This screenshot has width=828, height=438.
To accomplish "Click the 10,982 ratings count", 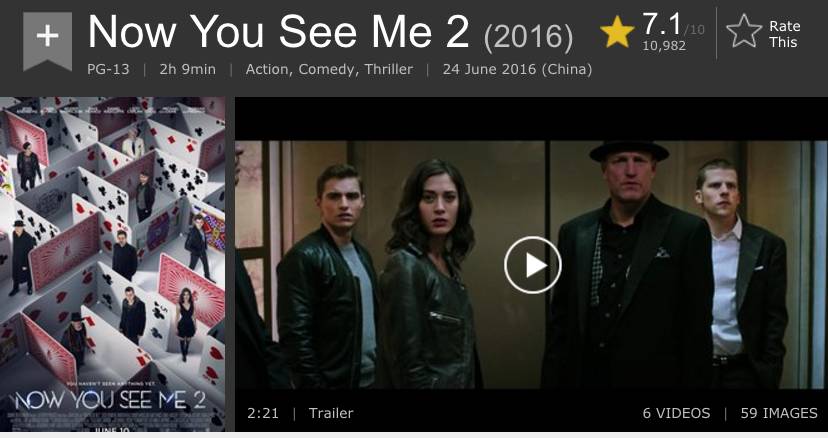I will pyautogui.click(x=664, y=46).
